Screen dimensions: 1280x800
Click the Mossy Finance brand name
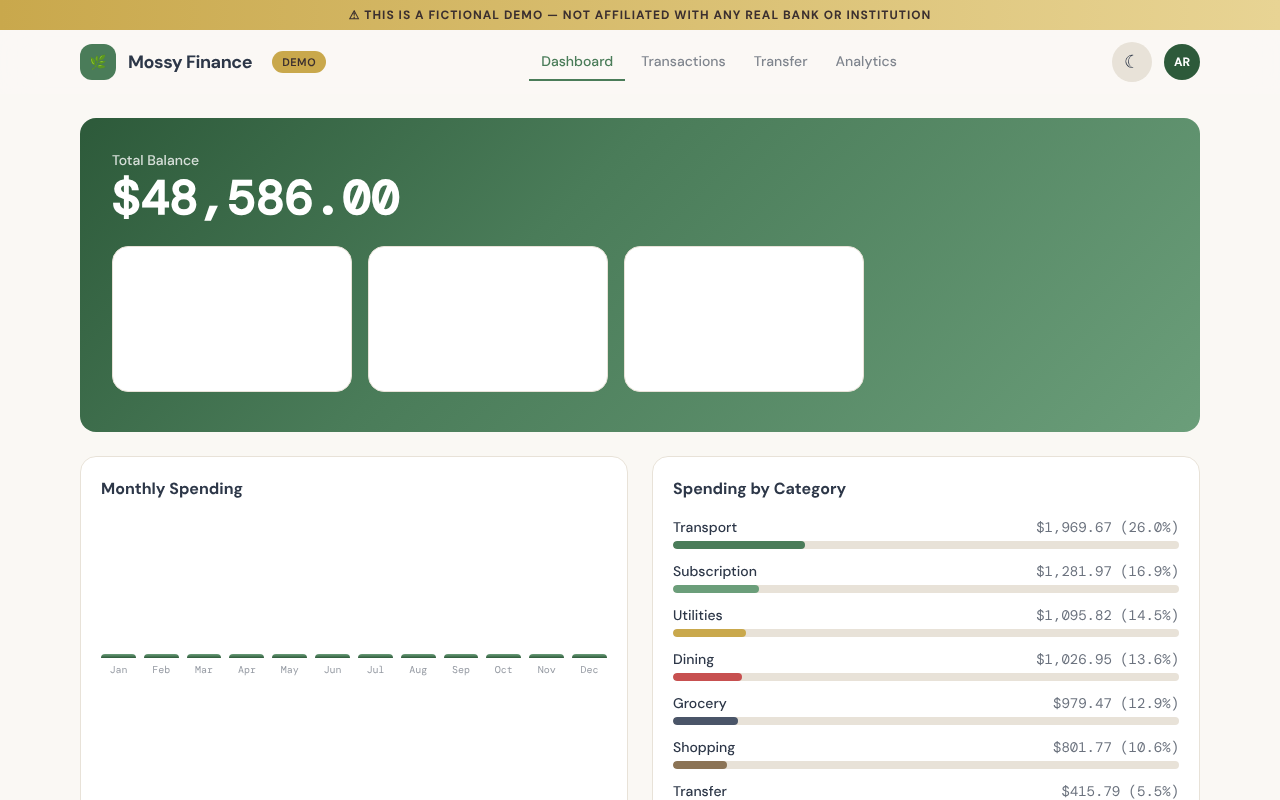tap(190, 62)
